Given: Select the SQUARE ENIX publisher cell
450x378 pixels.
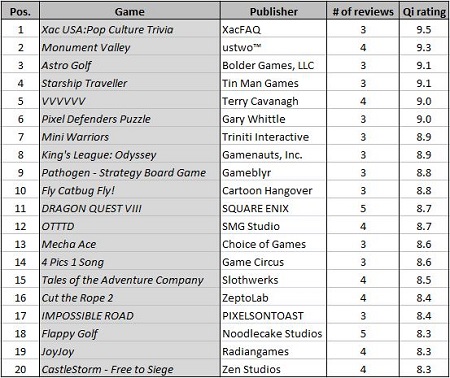Looking at the screenshot, I should 273,208.
